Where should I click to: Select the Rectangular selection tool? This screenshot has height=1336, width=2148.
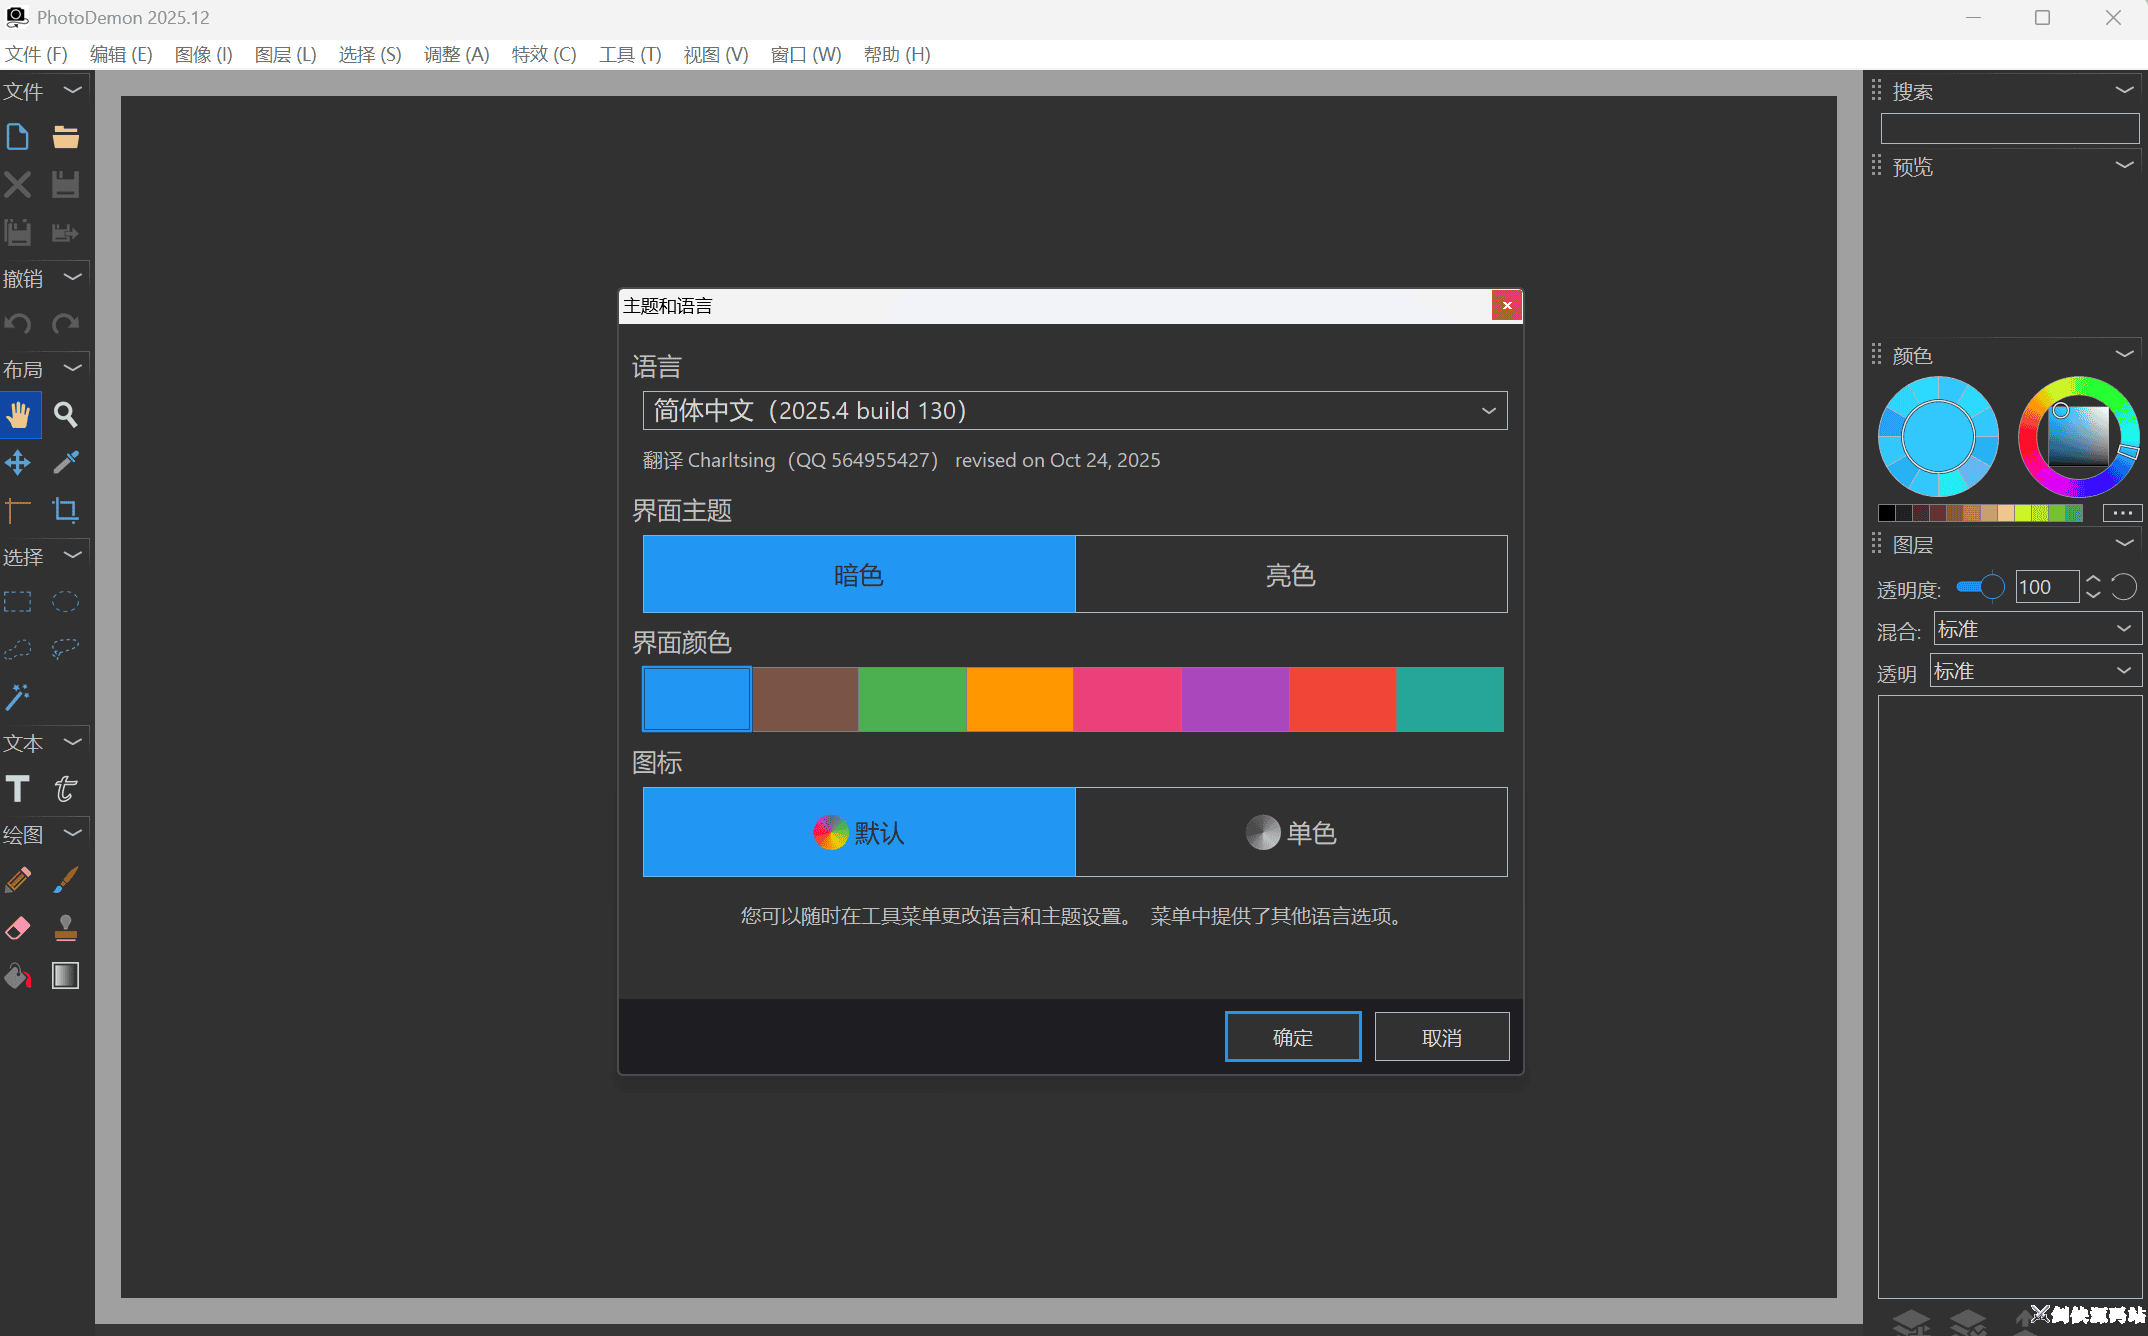tap(18, 602)
